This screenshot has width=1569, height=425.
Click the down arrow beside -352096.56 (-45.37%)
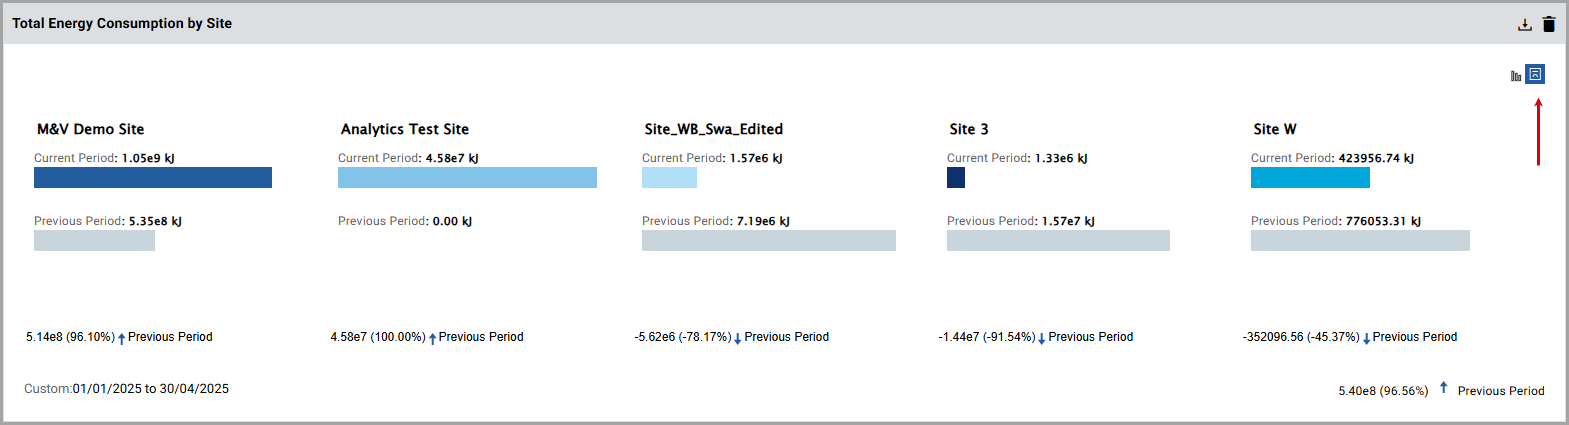coord(1366,338)
